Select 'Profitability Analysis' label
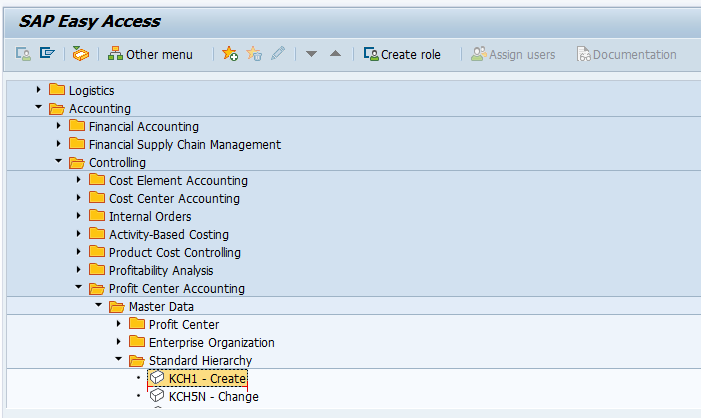 point(161,270)
